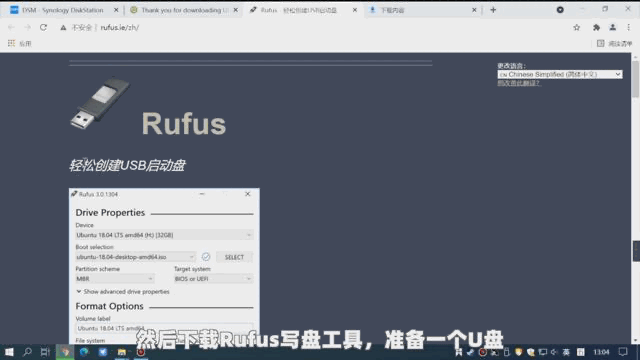Image resolution: width=640 pixels, height=360 pixels.
Task: Open the Windows Start menu
Action: (x=9, y=352)
